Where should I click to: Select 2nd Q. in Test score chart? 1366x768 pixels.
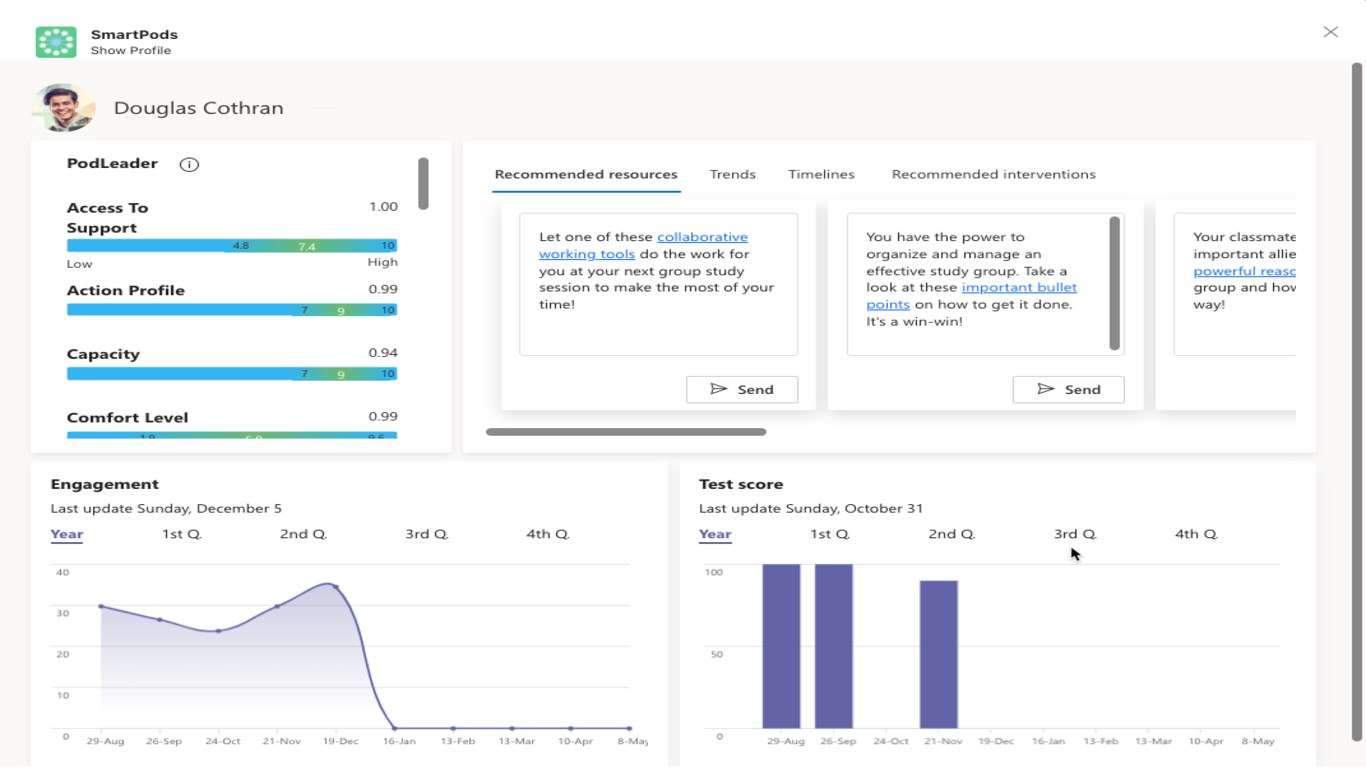click(x=952, y=534)
